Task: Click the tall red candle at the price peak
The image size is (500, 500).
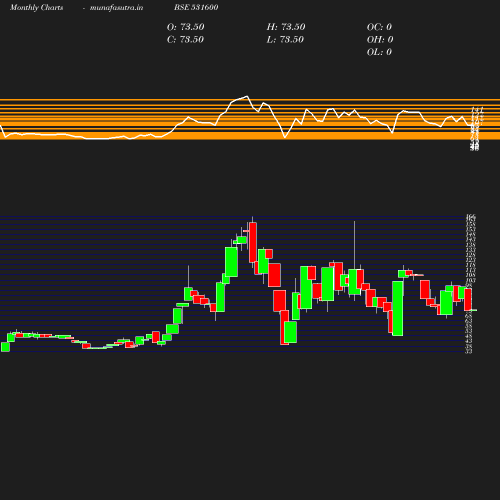Action: tap(253, 242)
